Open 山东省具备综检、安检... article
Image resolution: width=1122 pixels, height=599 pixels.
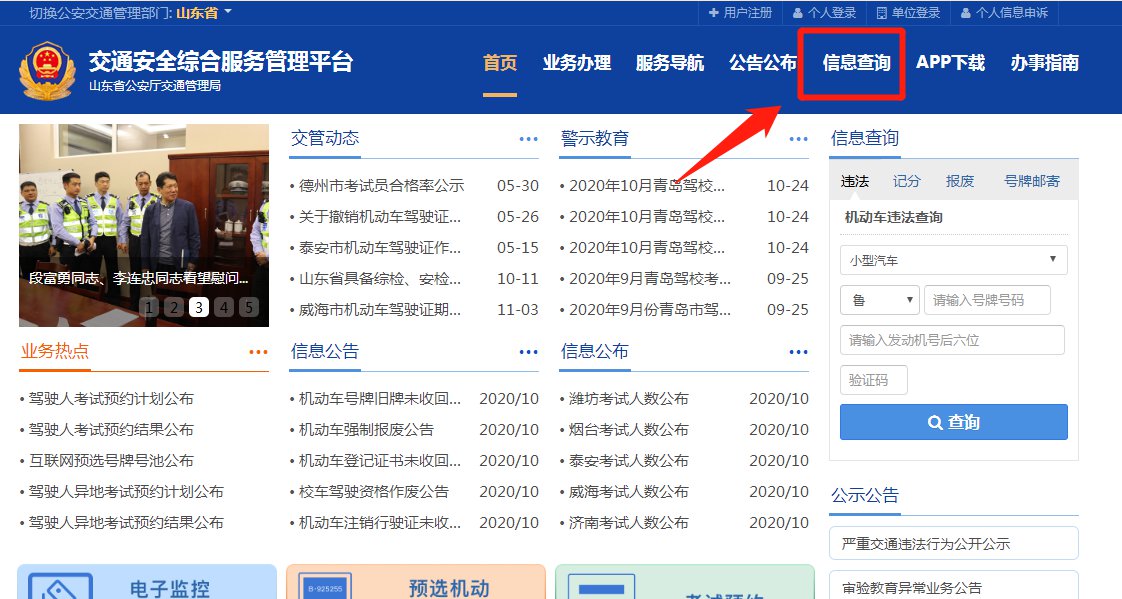coord(379,279)
